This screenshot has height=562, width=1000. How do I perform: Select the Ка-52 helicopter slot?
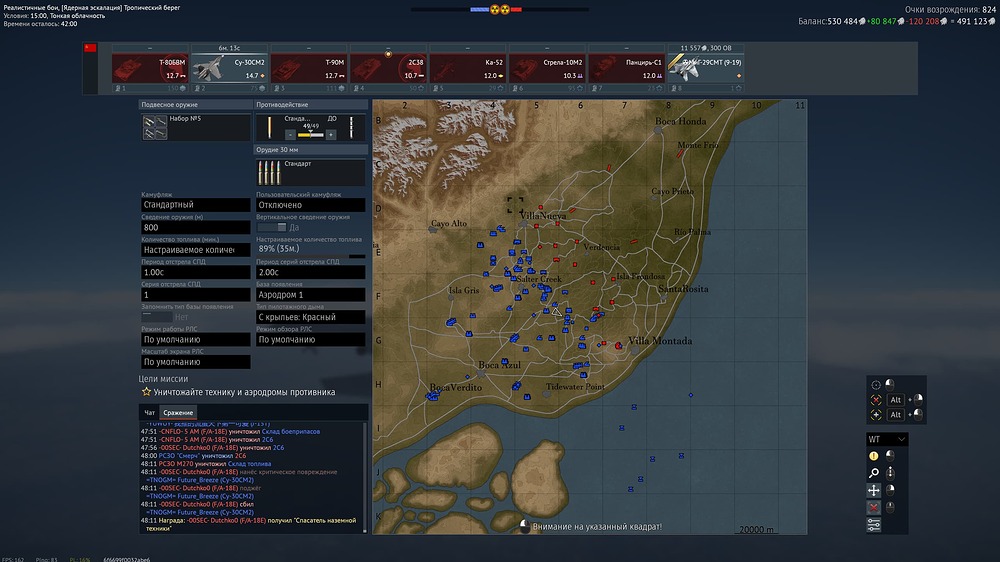click(467, 68)
